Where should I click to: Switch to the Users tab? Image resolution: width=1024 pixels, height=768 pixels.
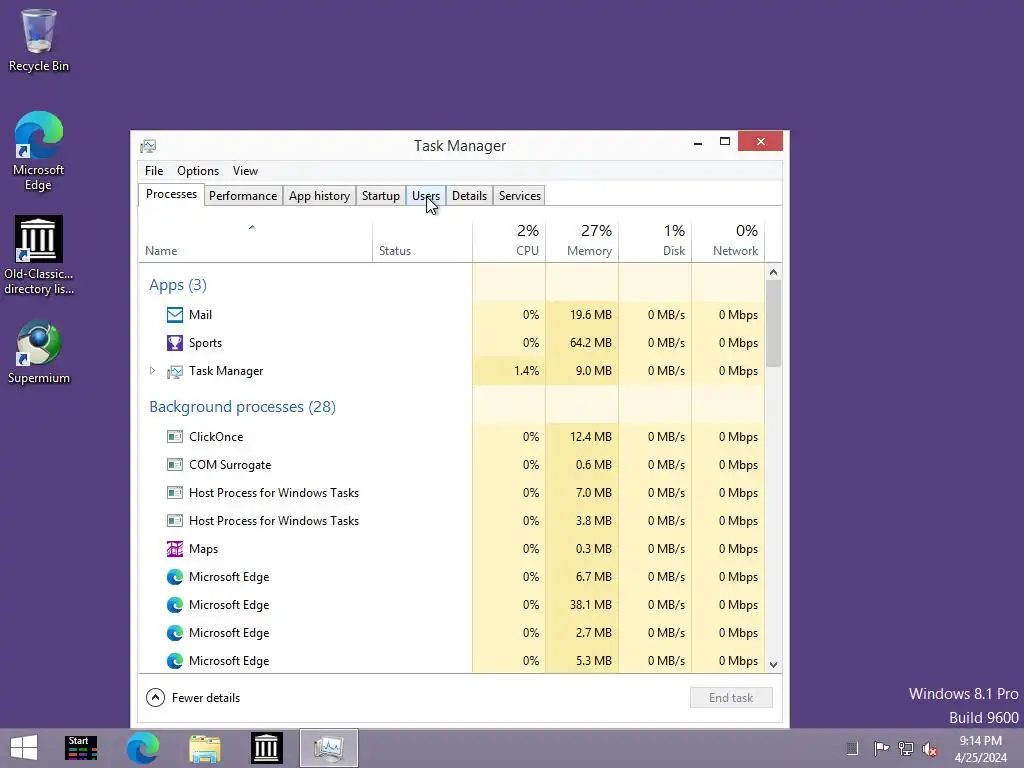pyautogui.click(x=426, y=196)
